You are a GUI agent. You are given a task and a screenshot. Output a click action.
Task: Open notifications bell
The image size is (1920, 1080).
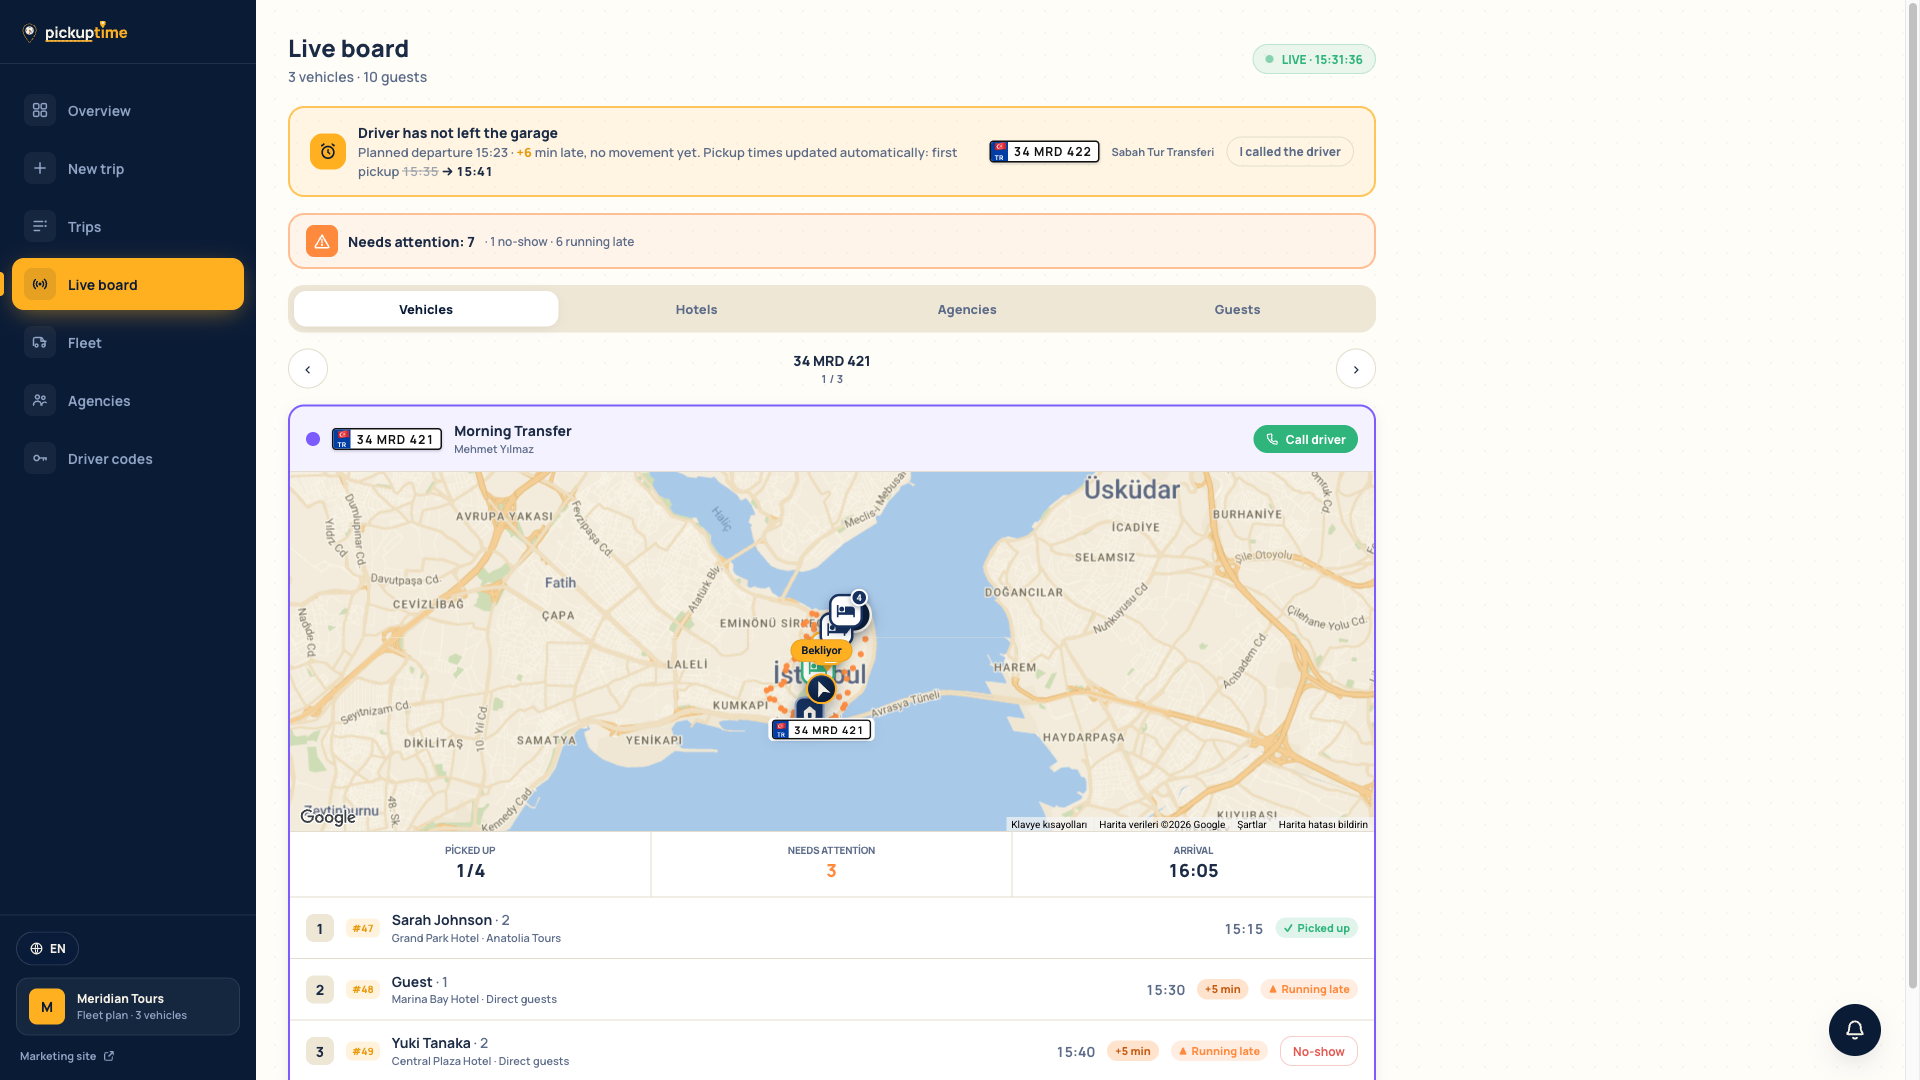click(x=1855, y=1030)
